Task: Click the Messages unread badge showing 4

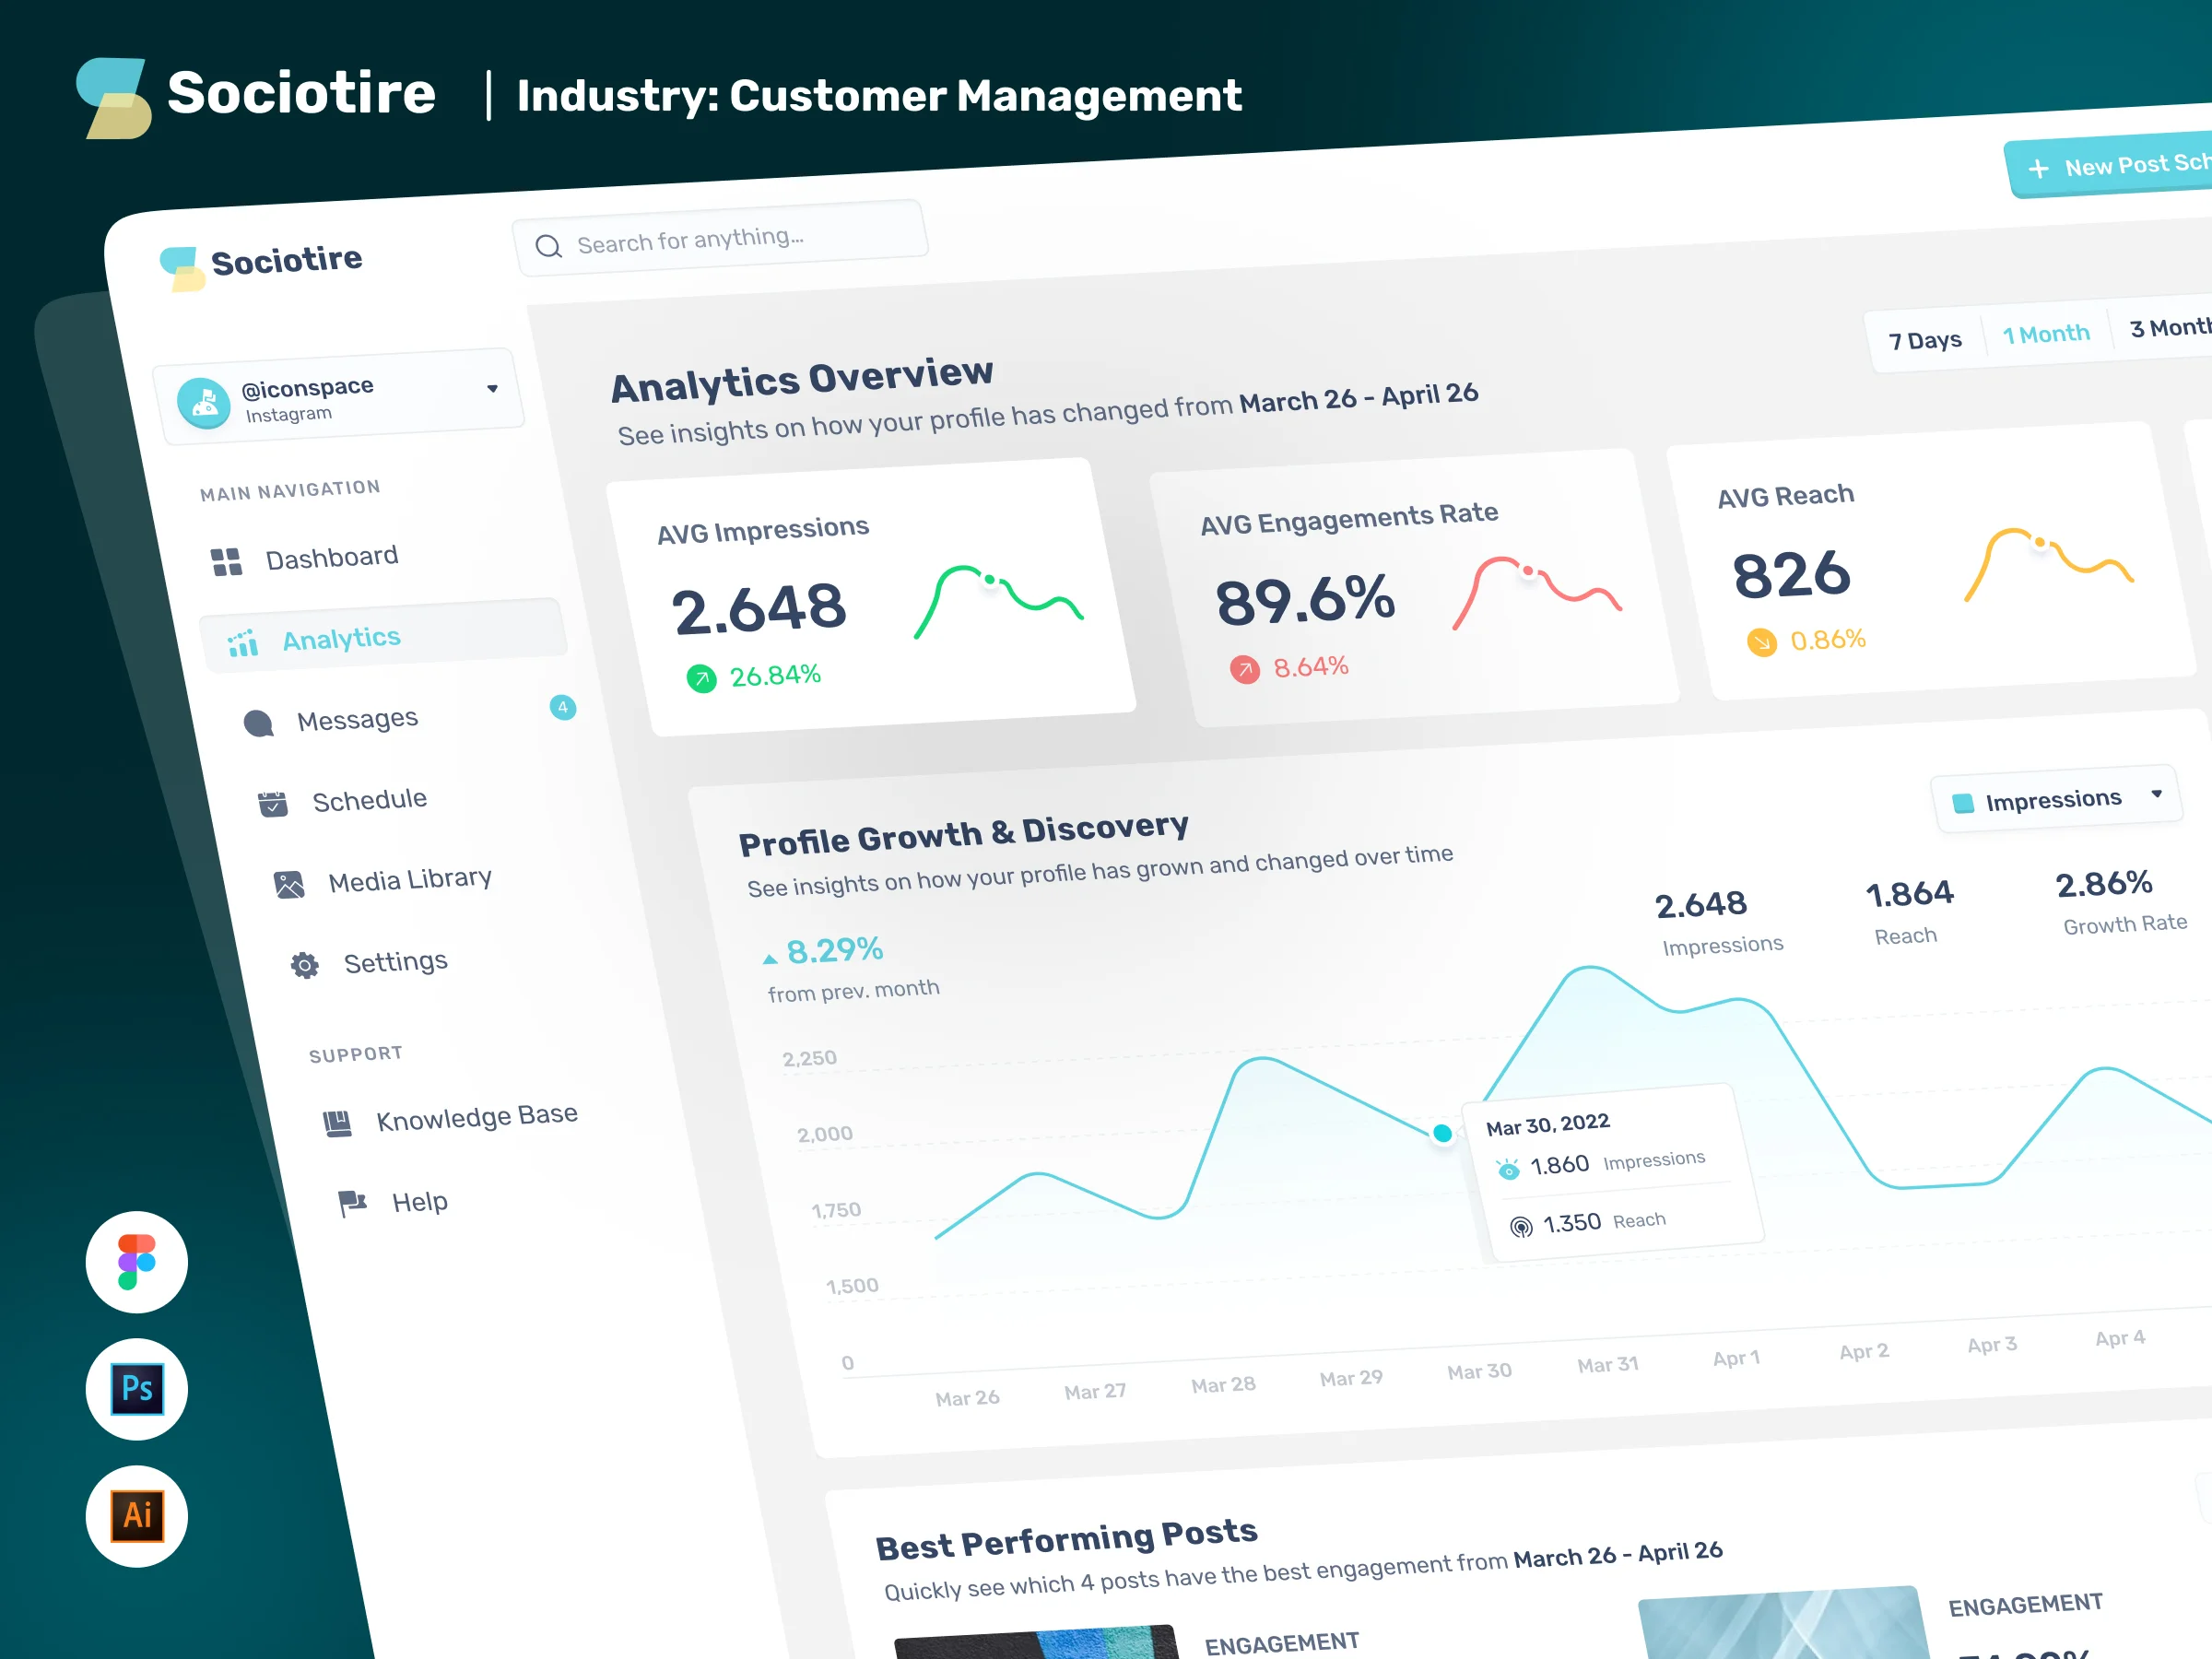Action: tap(563, 707)
